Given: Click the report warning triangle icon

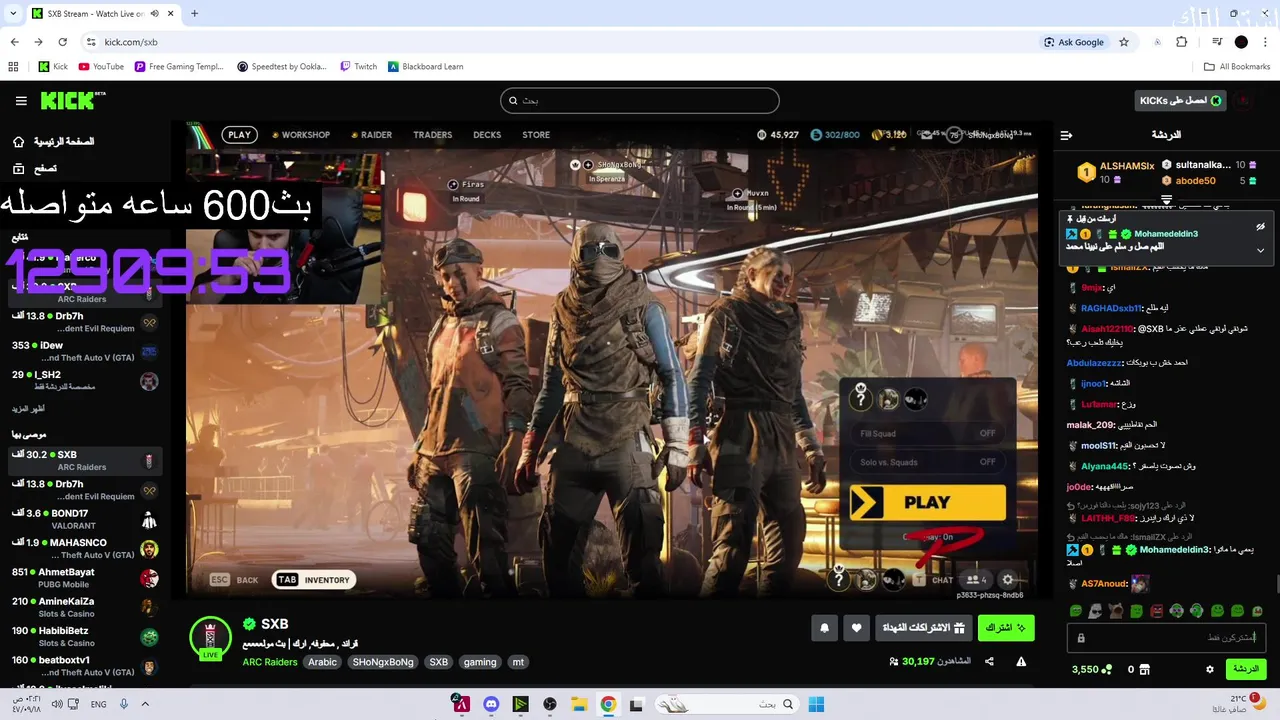Looking at the screenshot, I should coord(1021,661).
